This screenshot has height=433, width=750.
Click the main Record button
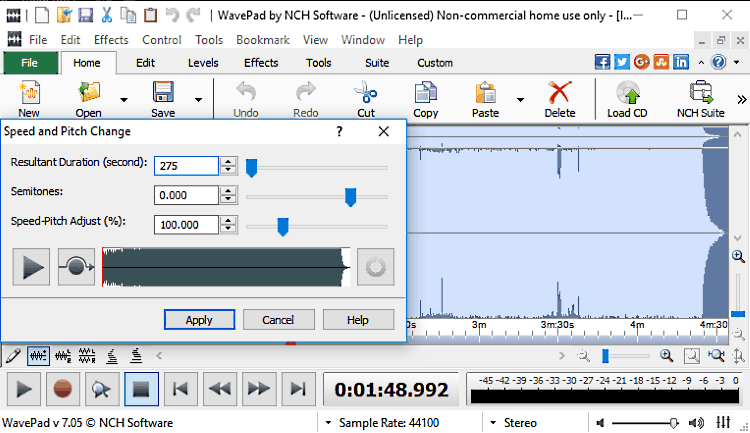click(x=63, y=389)
